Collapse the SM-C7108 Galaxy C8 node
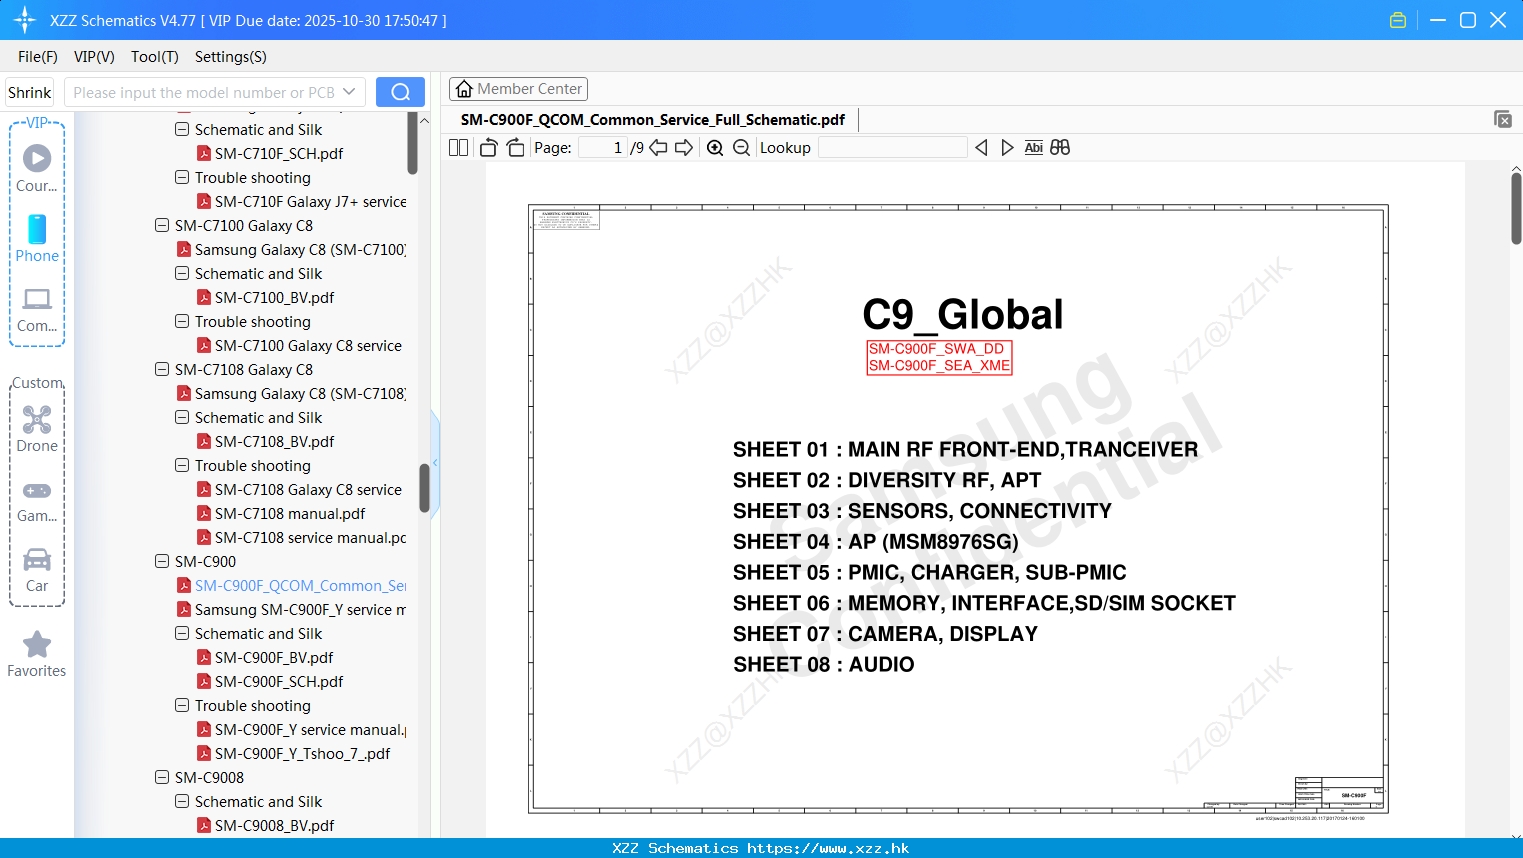The image size is (1523, 858). [162, 369]
